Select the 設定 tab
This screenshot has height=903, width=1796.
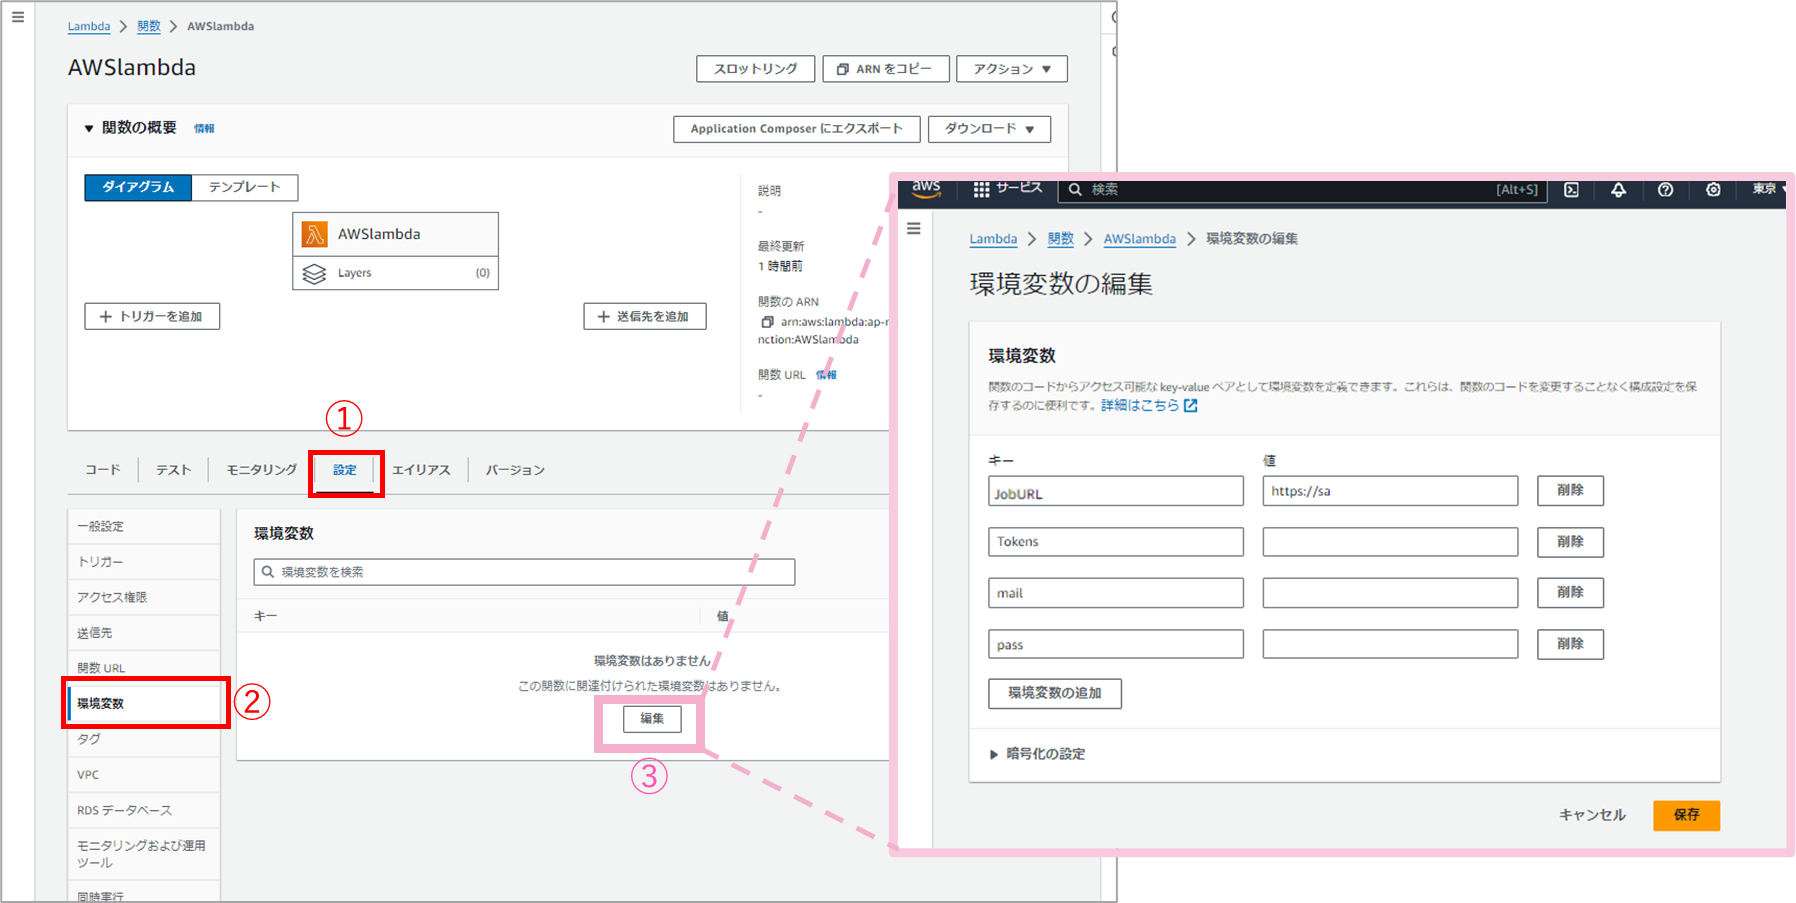click(x=345, y=470)
